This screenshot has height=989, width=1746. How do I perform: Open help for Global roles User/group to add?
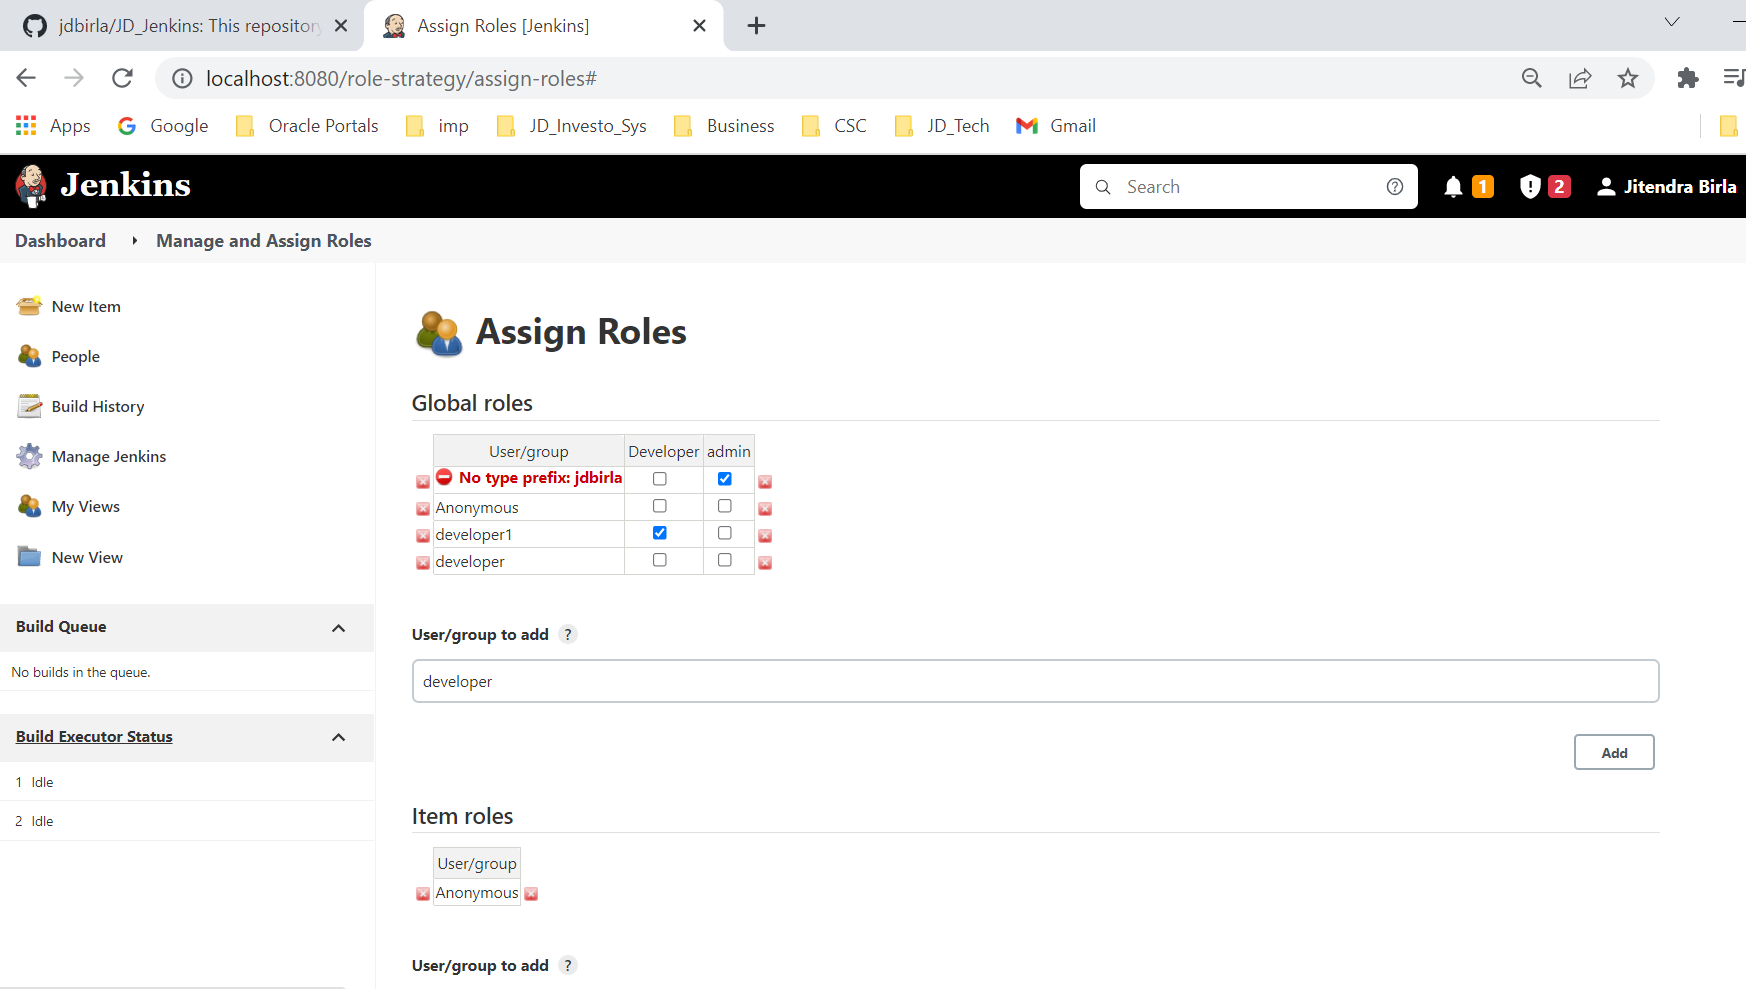coord(568,634)
